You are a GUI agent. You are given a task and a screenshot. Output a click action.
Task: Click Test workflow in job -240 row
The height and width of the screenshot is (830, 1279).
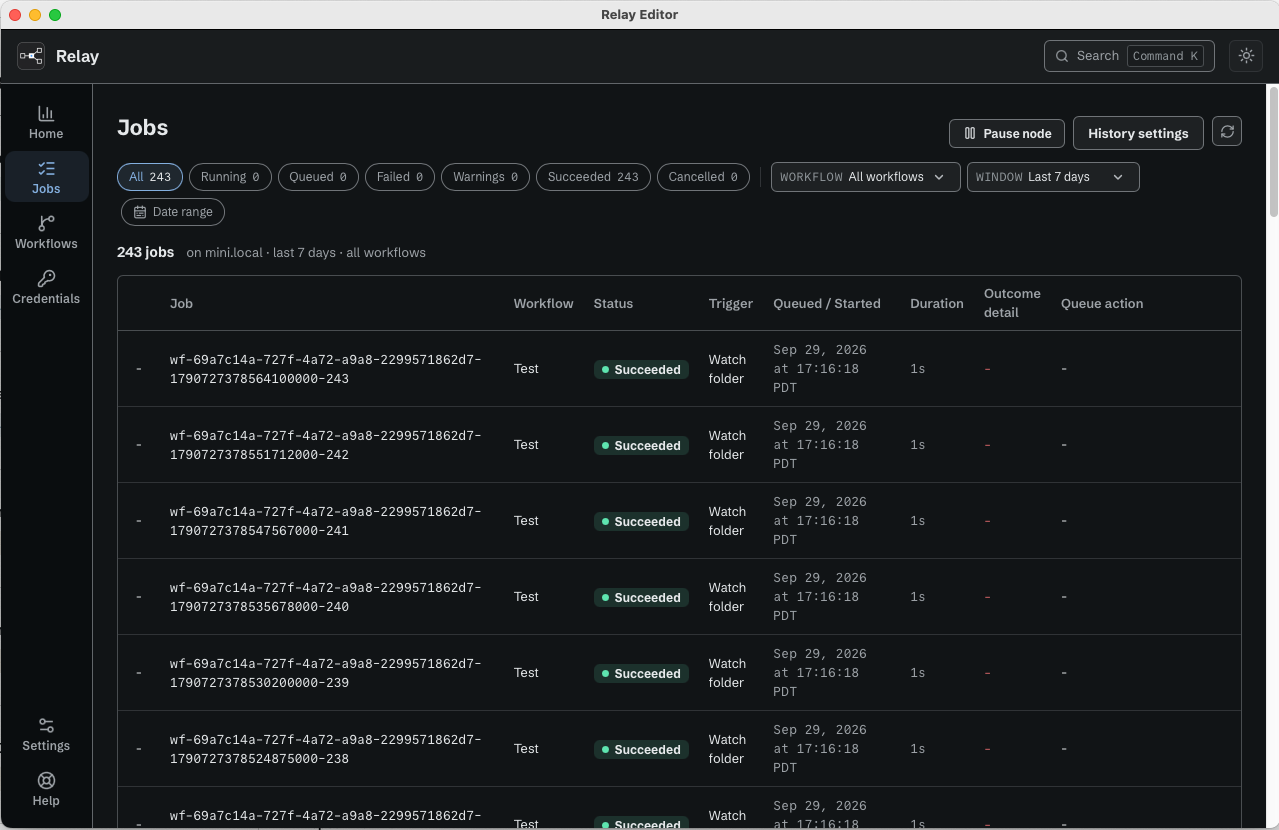click(526, 597)
